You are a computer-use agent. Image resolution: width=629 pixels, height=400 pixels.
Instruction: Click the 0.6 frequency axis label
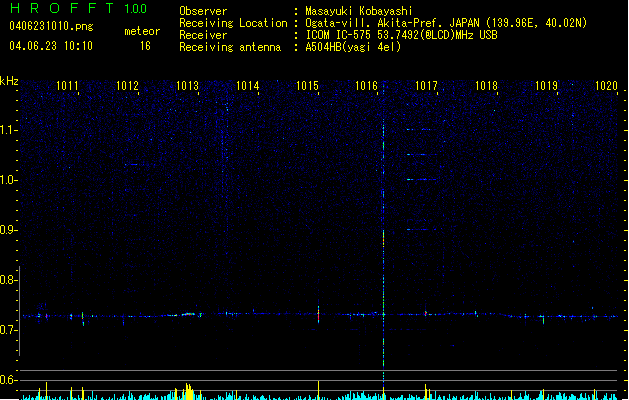[7, 380]
